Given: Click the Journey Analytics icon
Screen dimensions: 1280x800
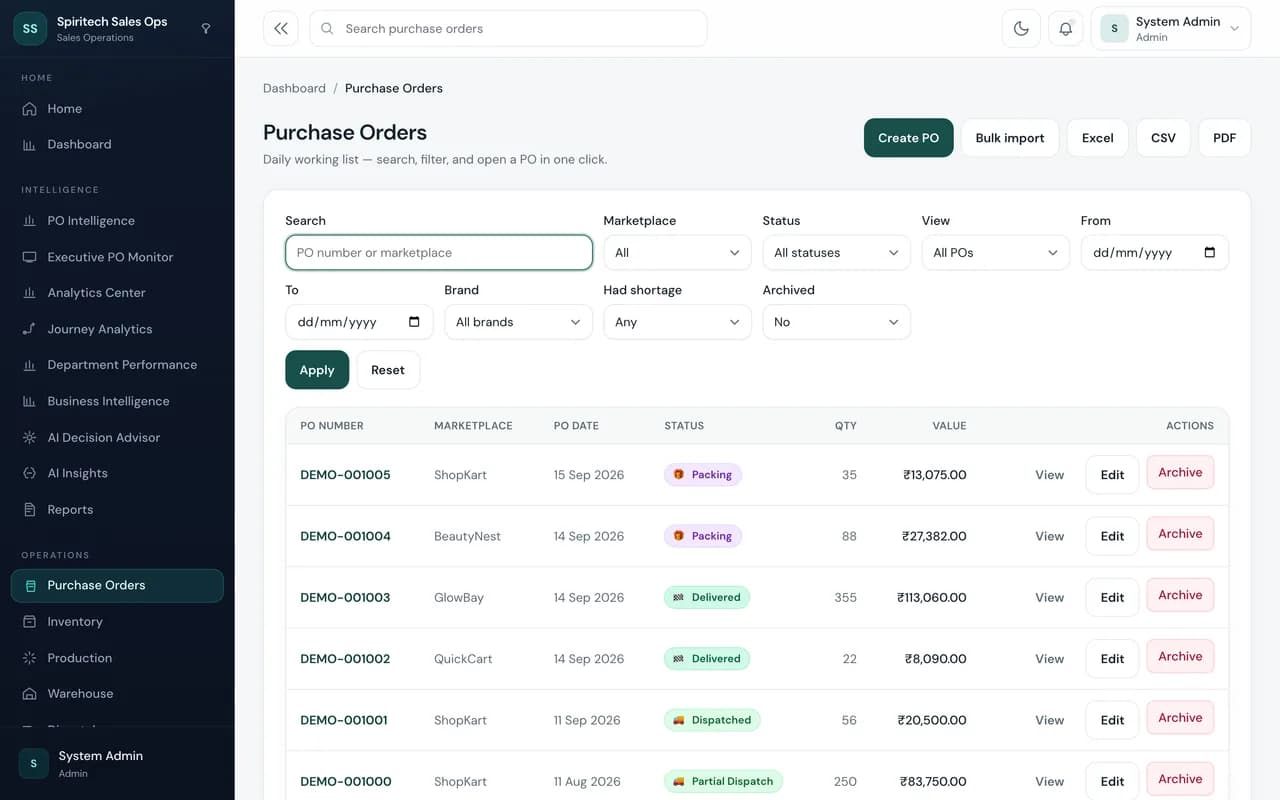Looking at the screenshot, I should pyautogui.click(x=29, y=329).
